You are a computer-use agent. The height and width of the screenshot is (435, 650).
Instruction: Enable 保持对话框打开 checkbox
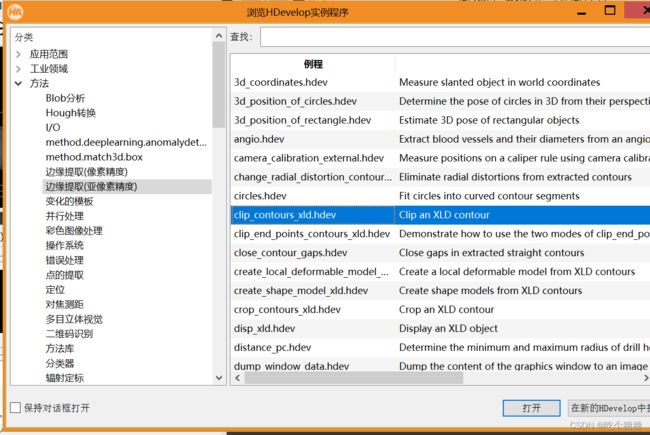[x=15, y=408]
